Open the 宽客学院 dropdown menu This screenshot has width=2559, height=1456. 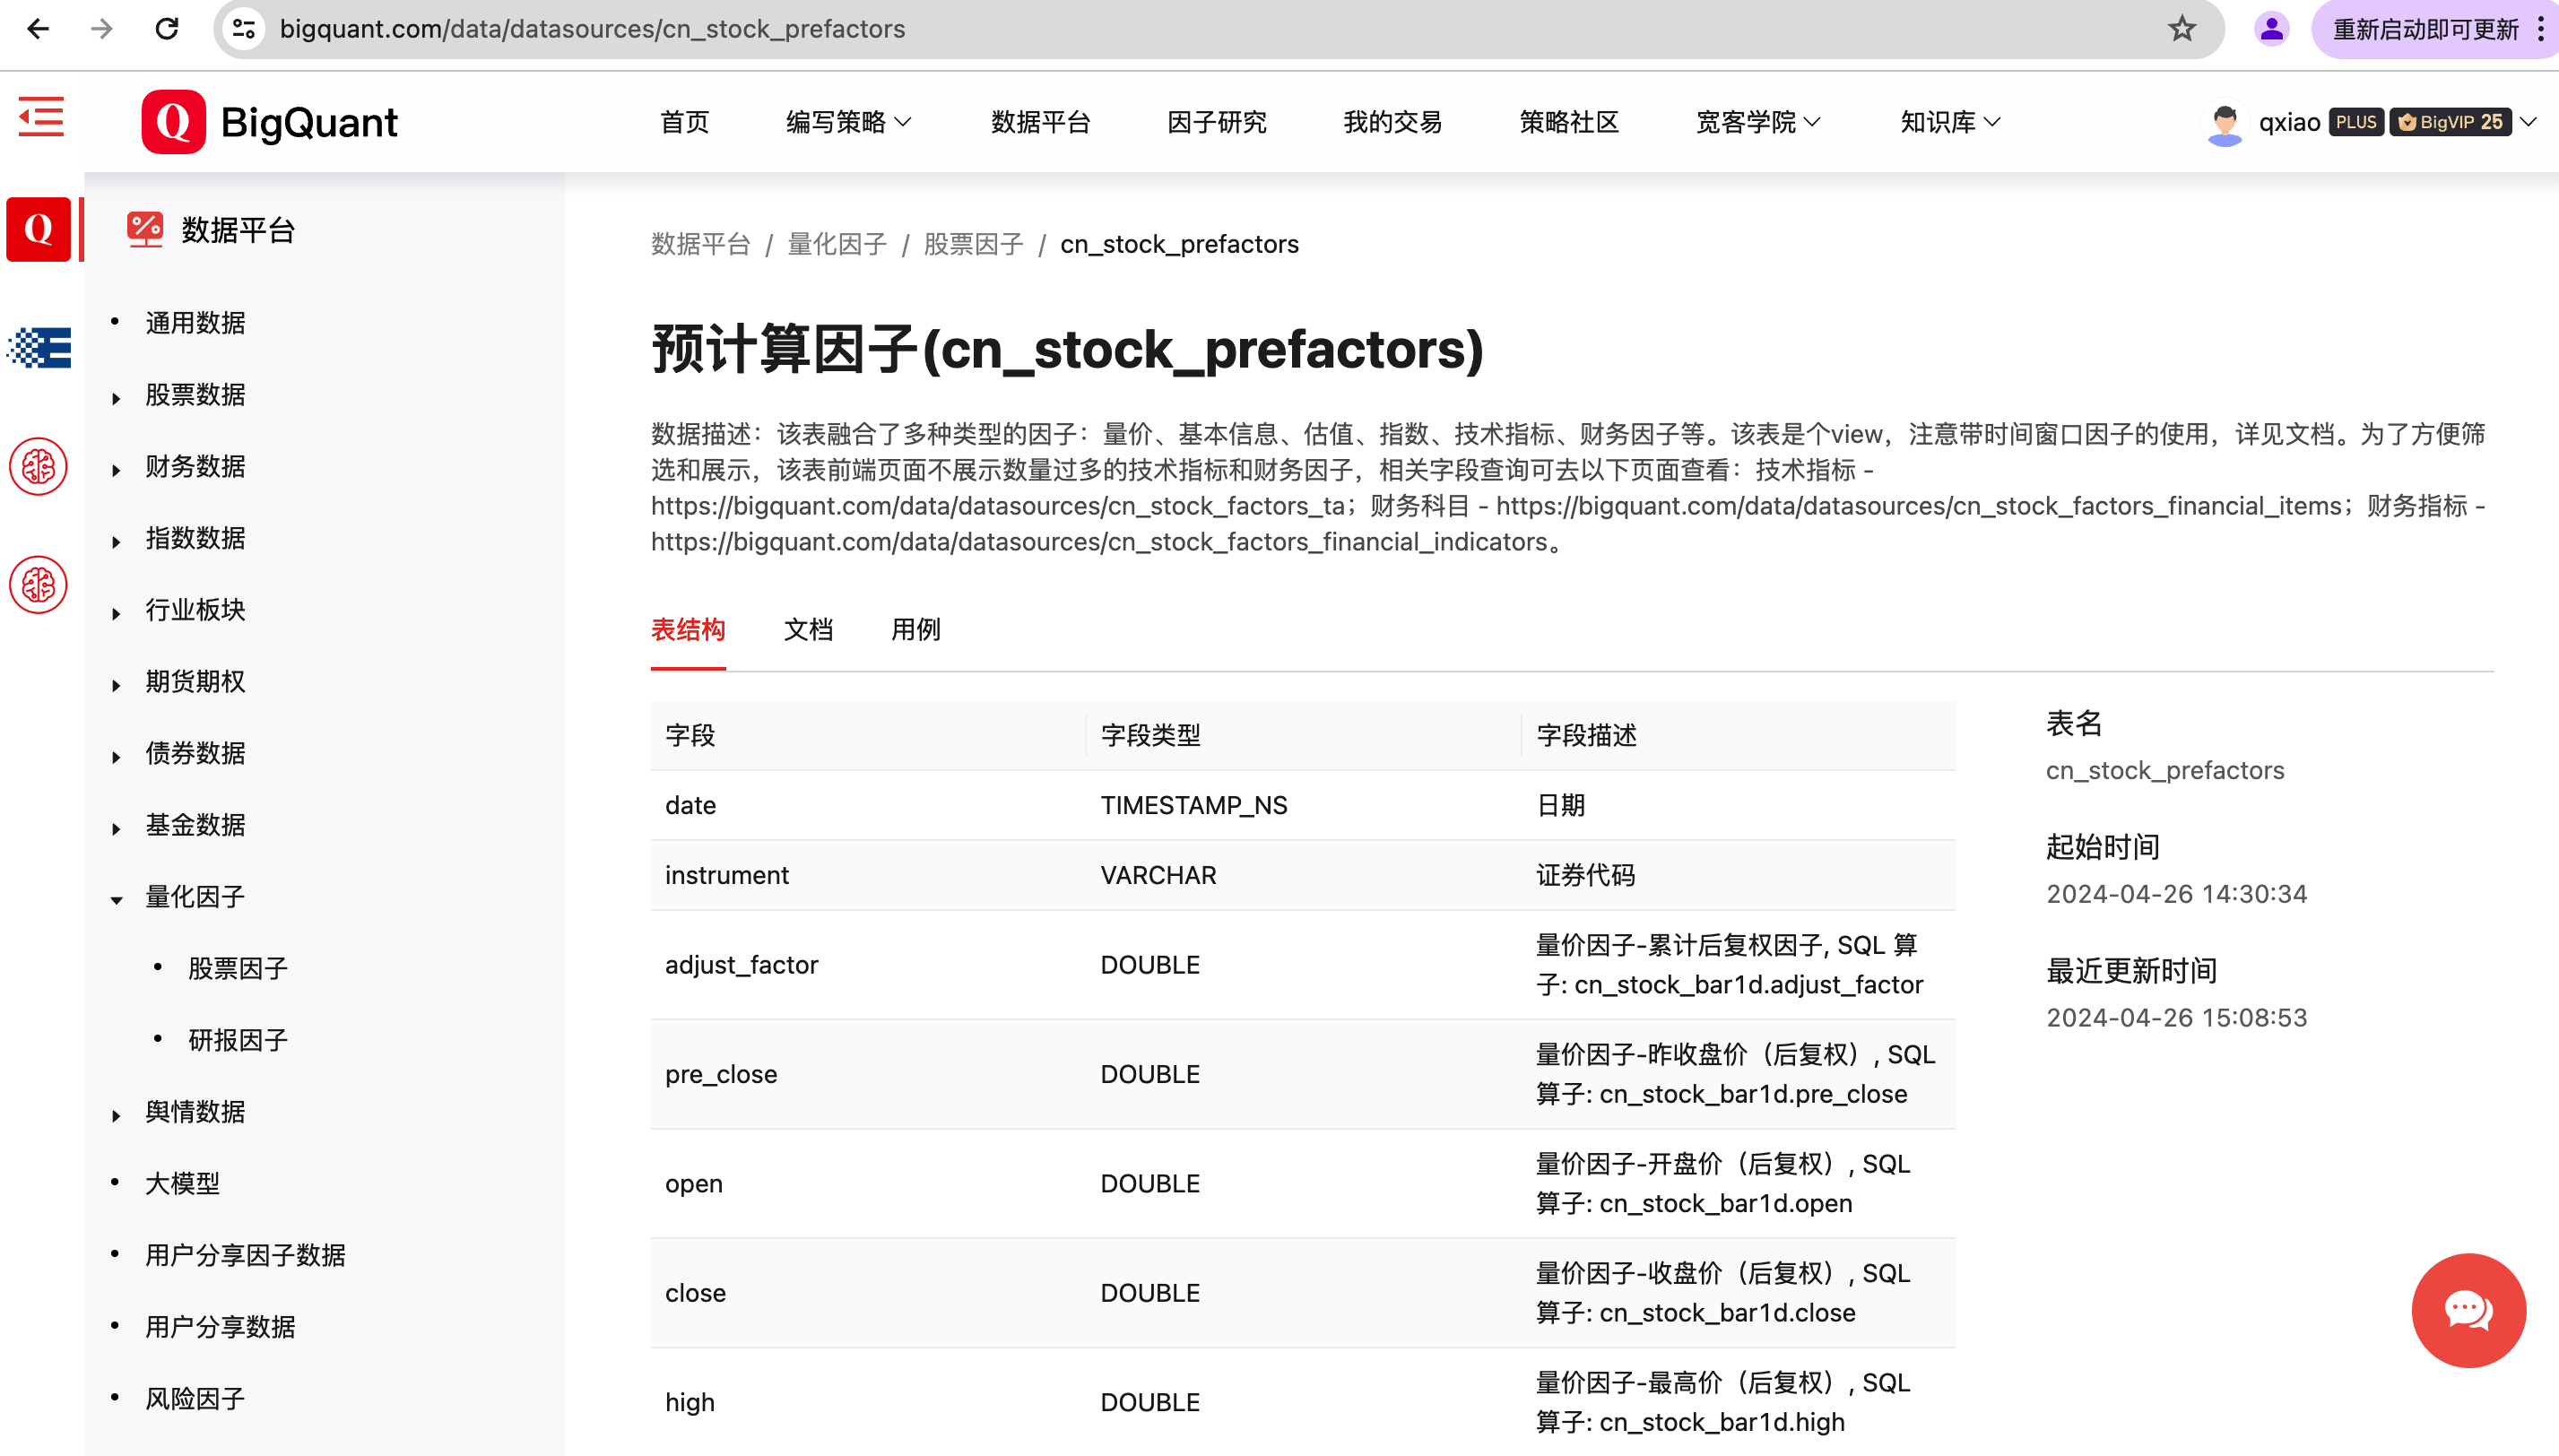pos(1757,122)
